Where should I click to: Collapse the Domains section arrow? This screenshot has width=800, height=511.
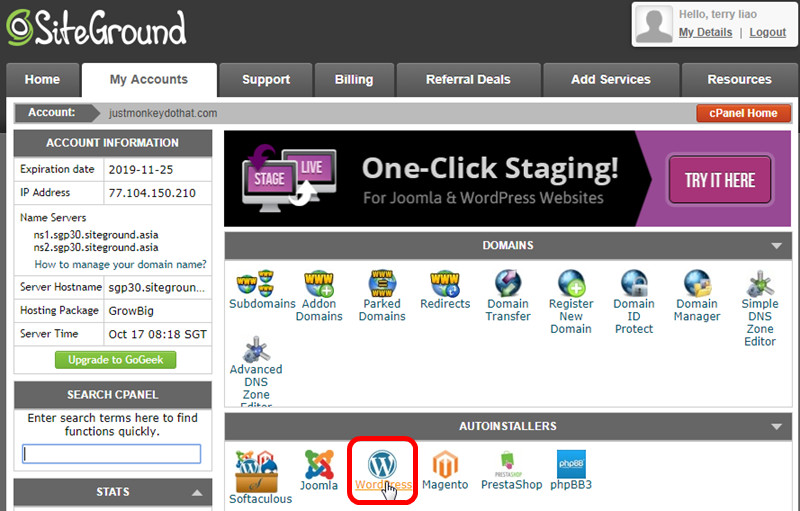pos(777,246)
